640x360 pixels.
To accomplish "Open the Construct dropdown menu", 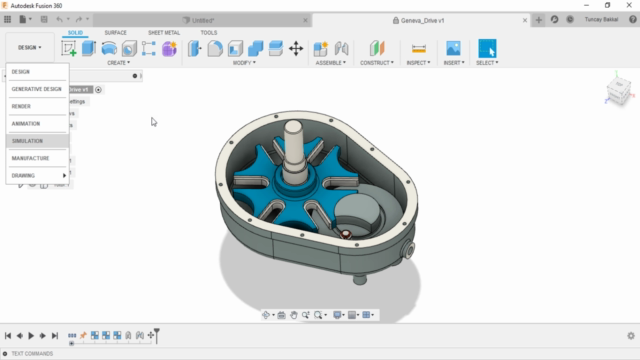I will point(377,62).
